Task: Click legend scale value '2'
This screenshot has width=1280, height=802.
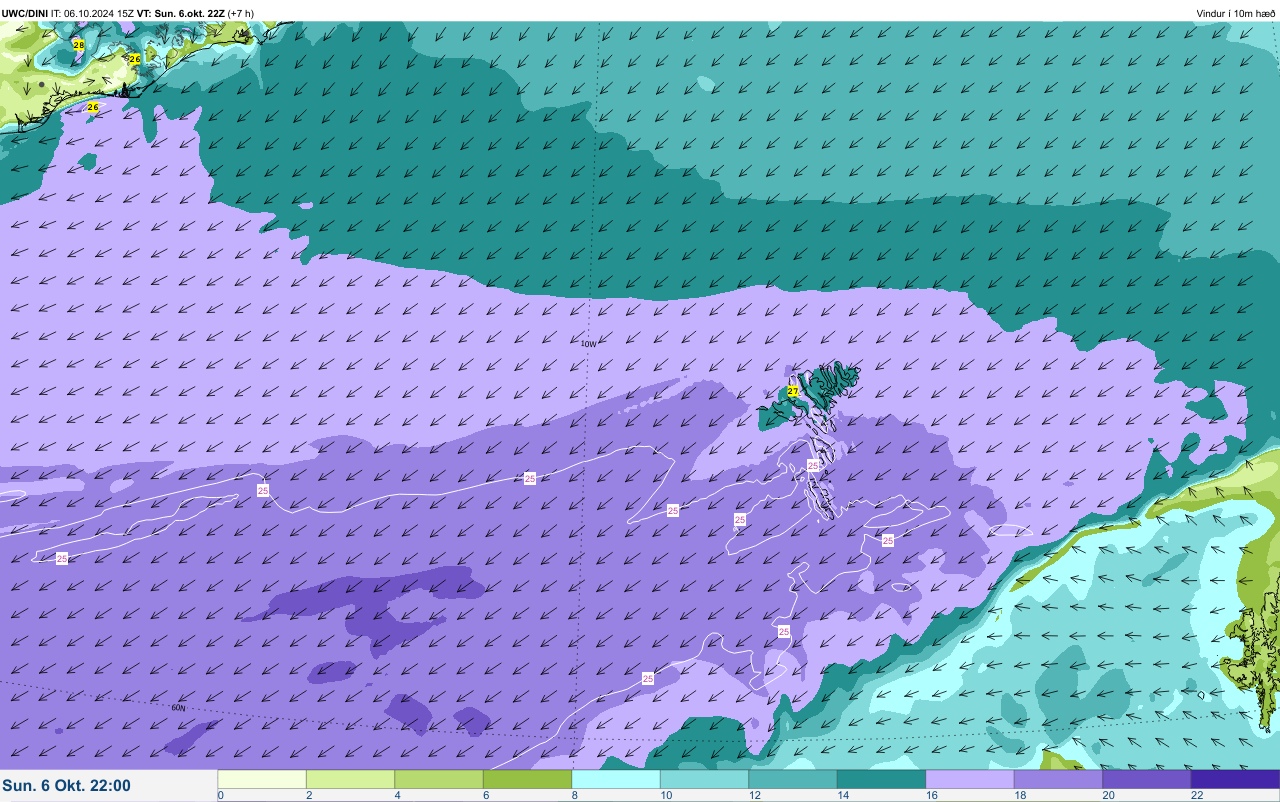Action: pyautogui.click(x=309, y=796)
